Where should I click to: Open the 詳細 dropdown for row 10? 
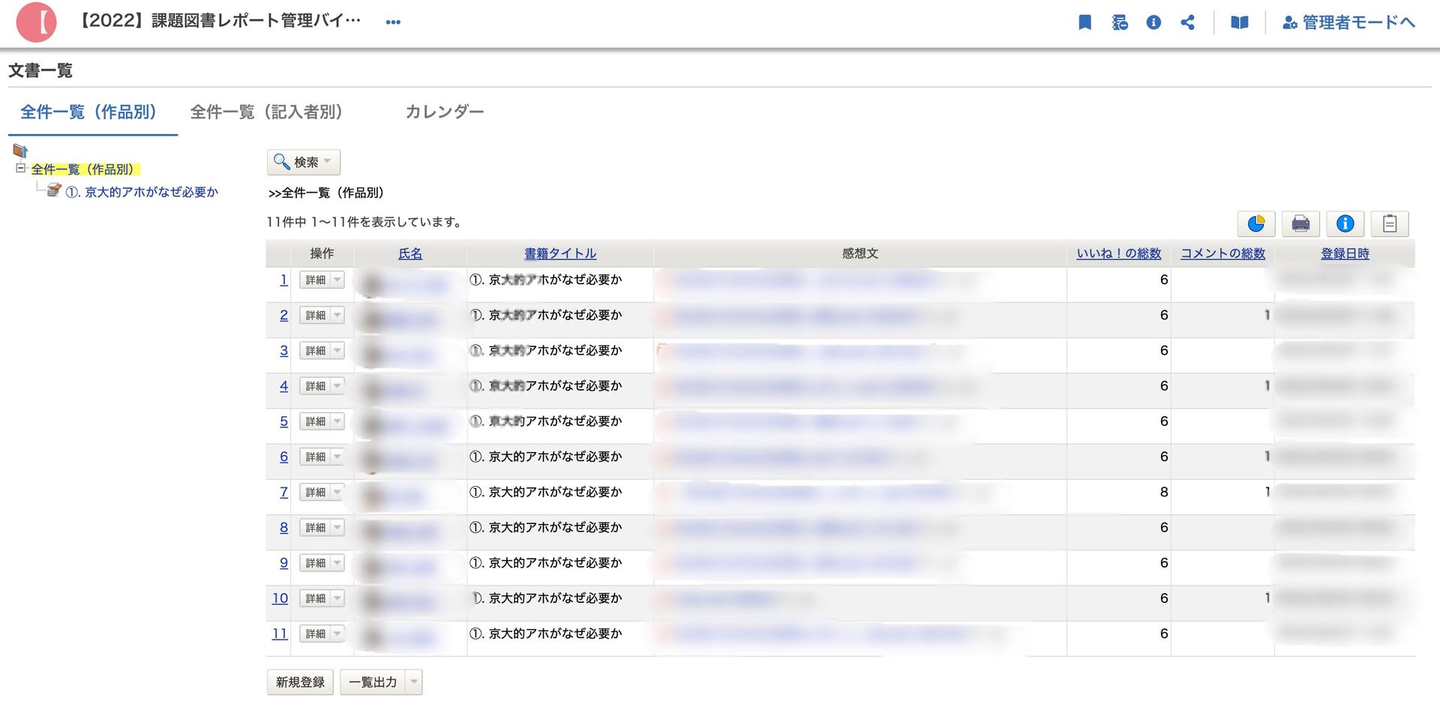[337, 599]
